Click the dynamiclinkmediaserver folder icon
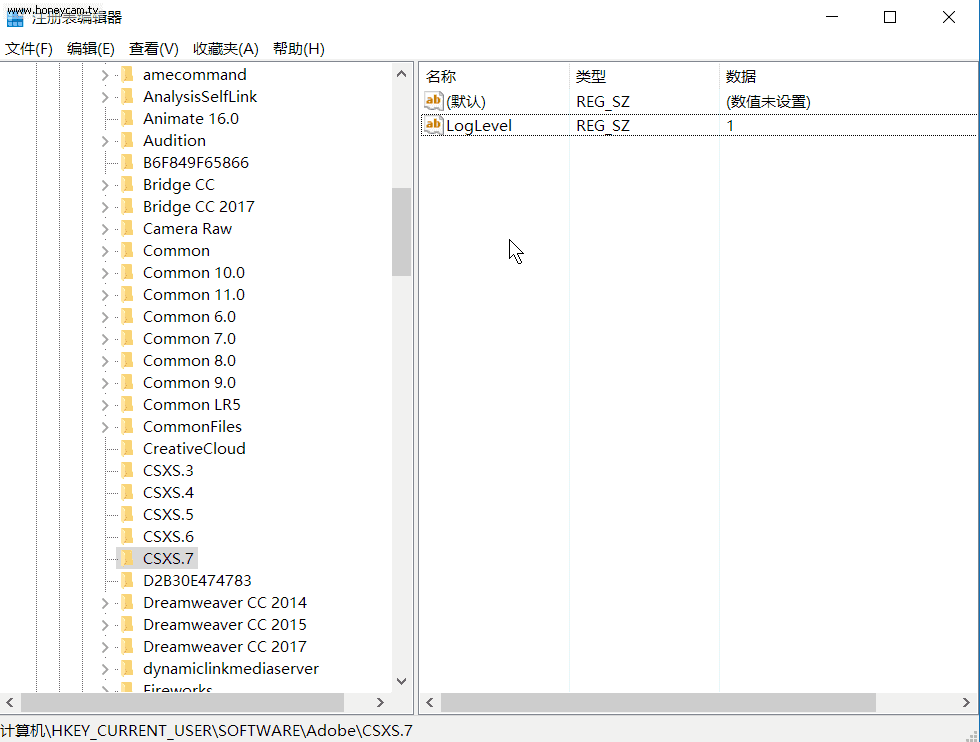980x742 pixels. tap(127, 669)
